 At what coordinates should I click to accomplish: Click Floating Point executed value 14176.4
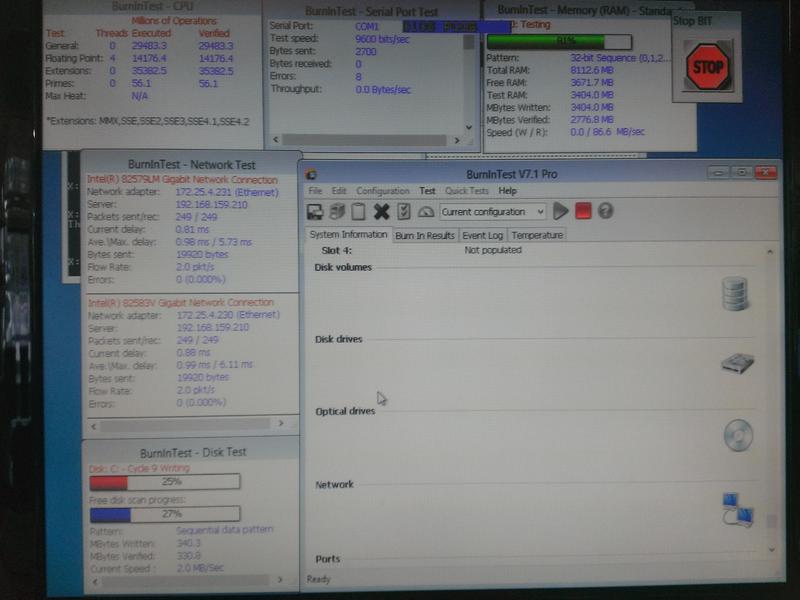(149, 58)
